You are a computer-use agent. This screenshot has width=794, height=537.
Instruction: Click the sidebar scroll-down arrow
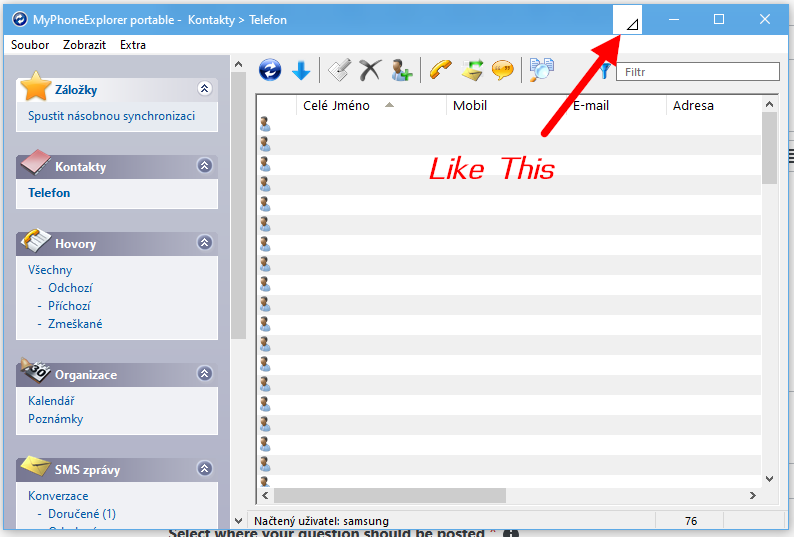[x=239, y=520]
